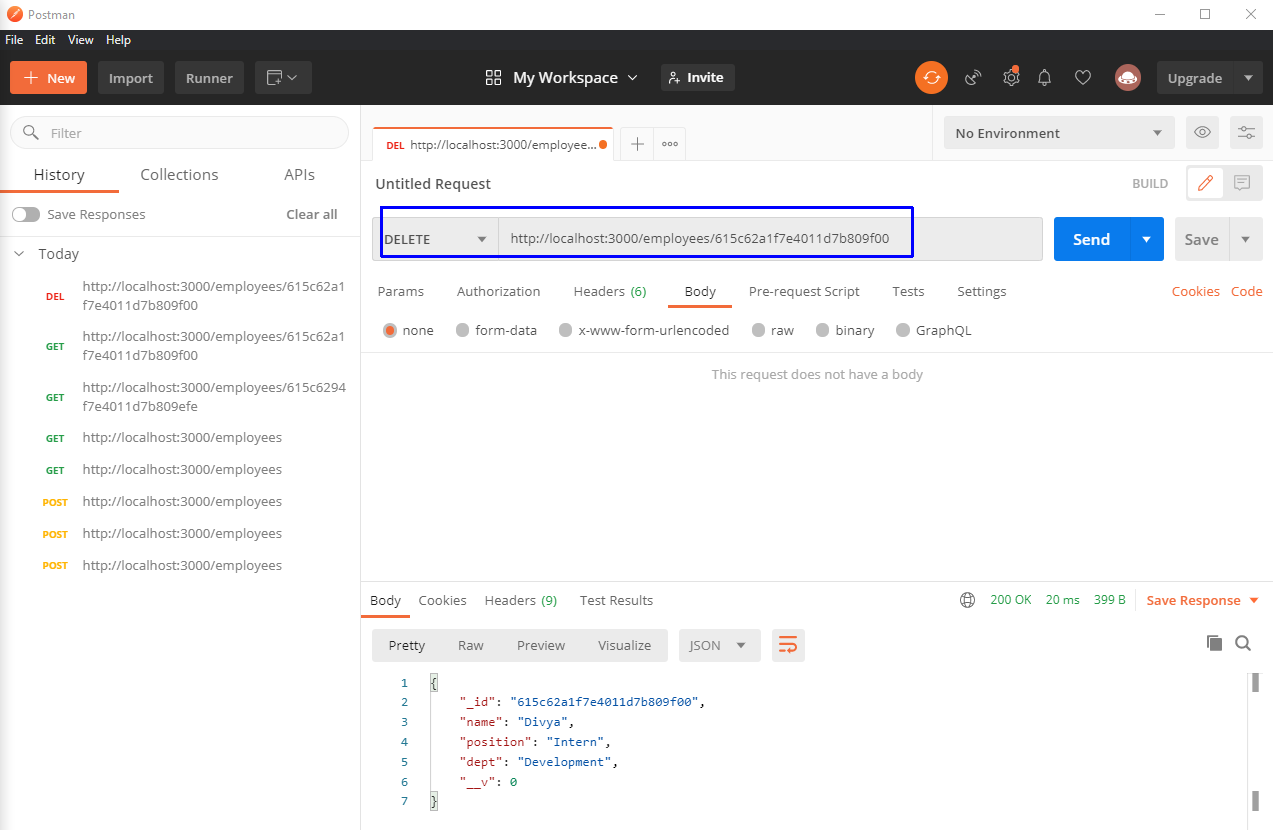Viewport: 1273px width, 830px height.
Task: Select the form-data body option
Action: [462, 330]
